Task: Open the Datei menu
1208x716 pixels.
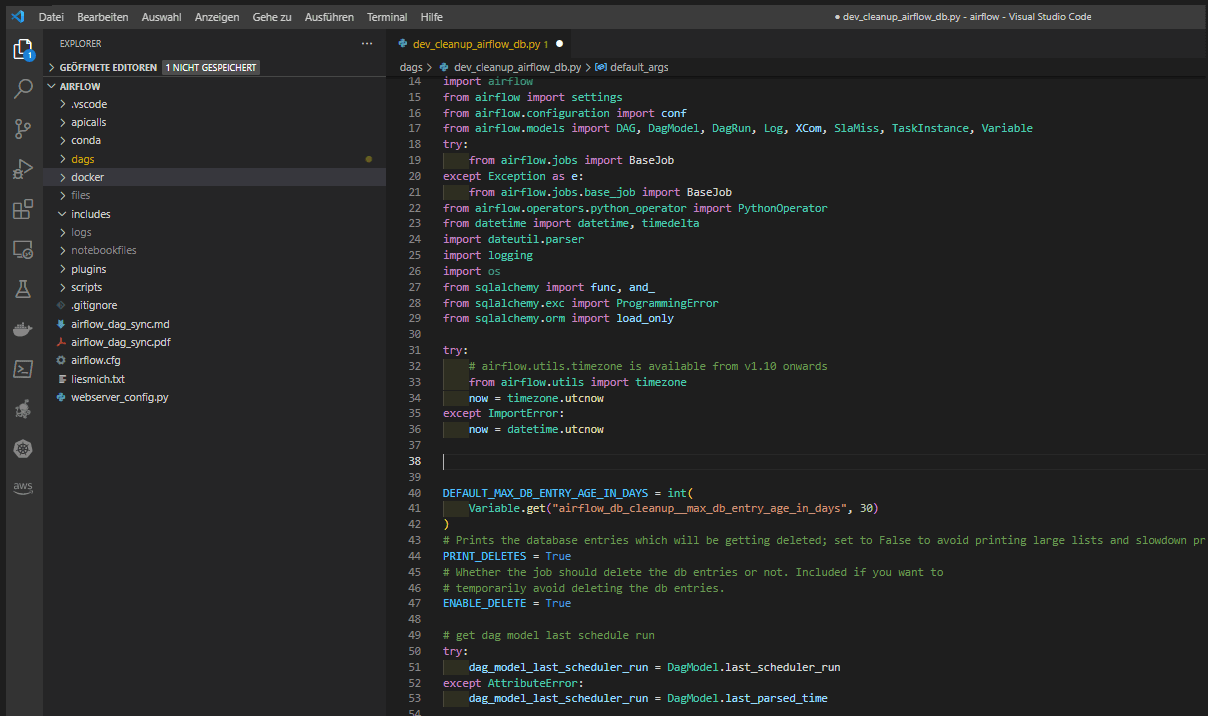Action: 51,17
